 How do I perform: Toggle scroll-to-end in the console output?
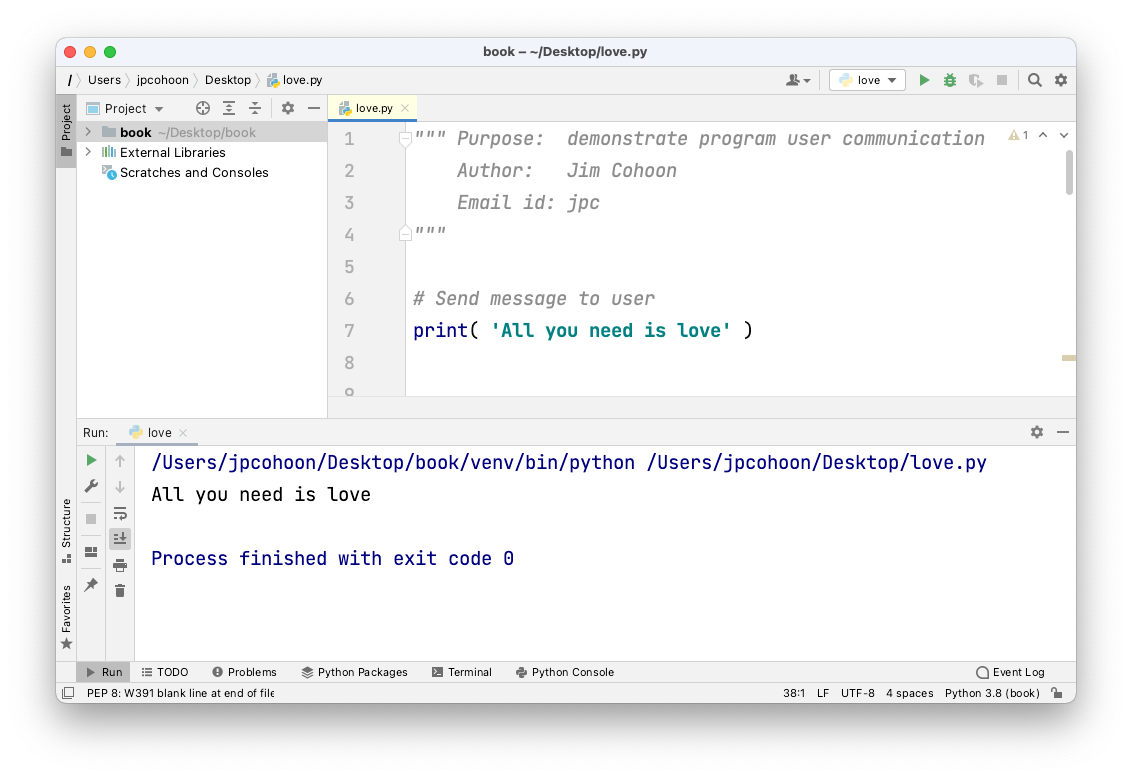[x=120, y=538]
